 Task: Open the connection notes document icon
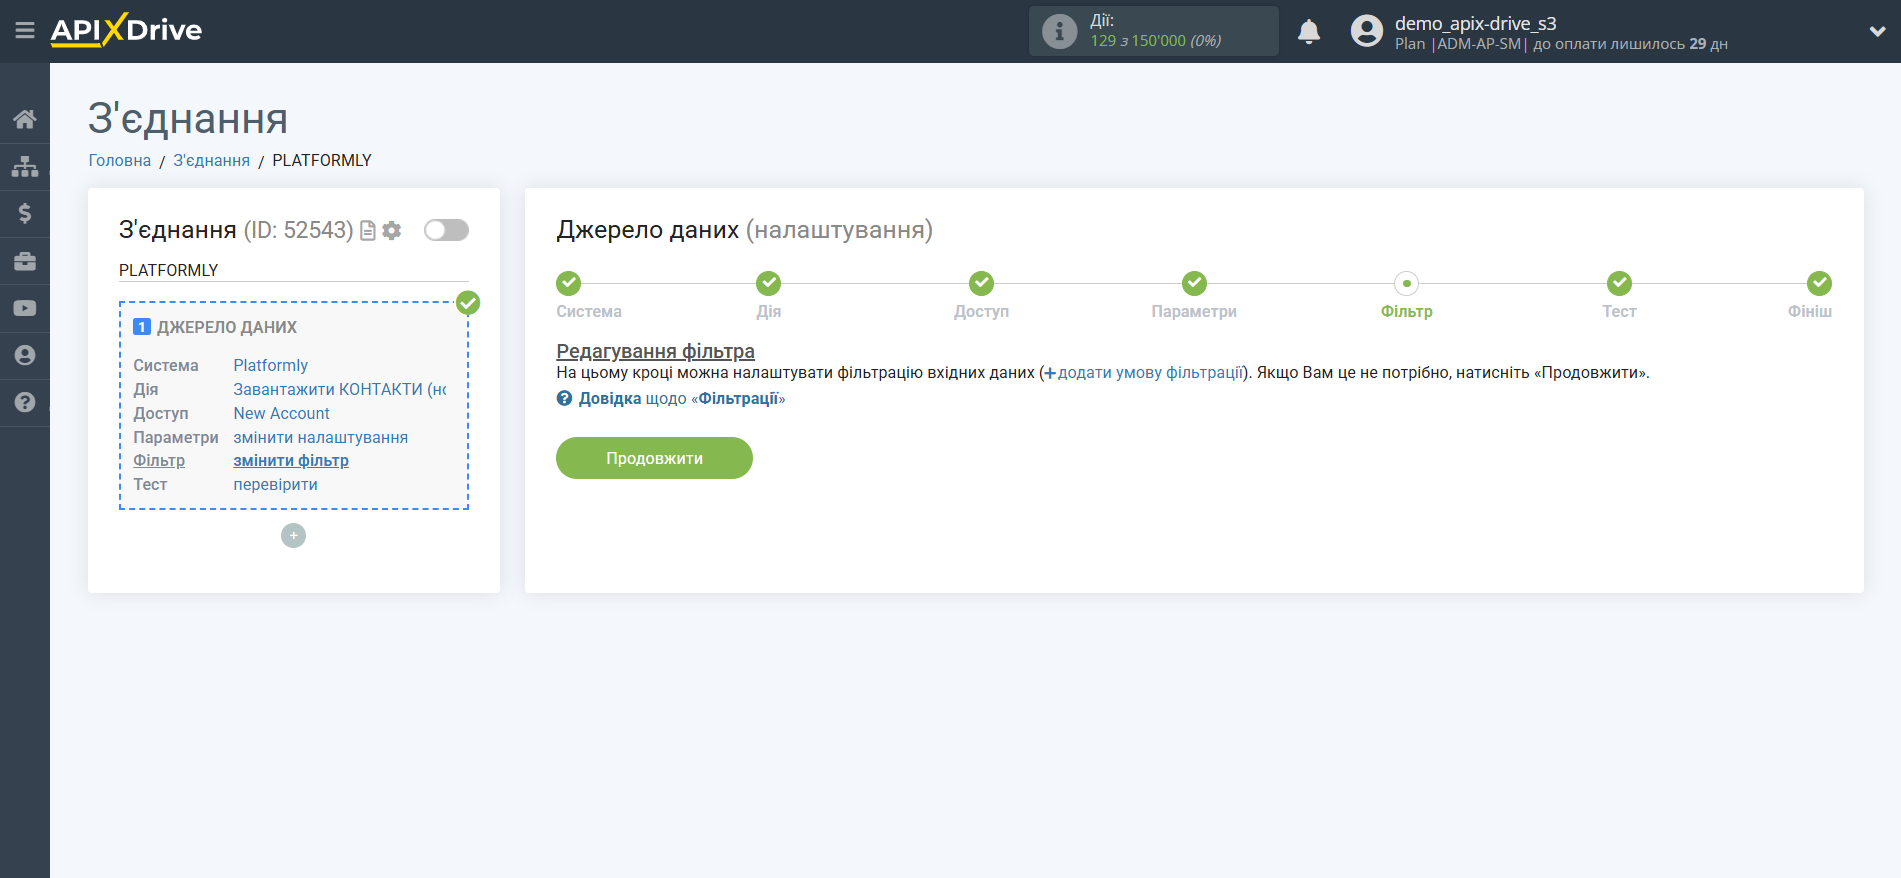[x=368, y=231]
